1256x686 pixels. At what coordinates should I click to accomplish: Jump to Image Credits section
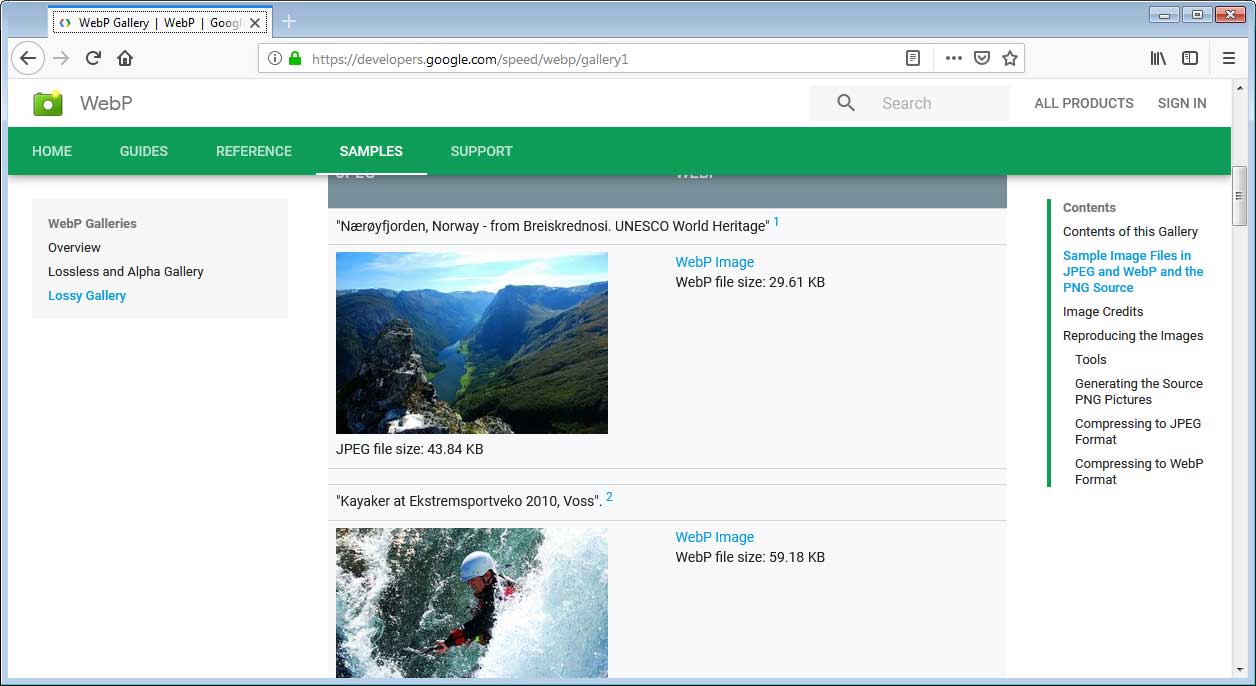tap(1103, 311)
